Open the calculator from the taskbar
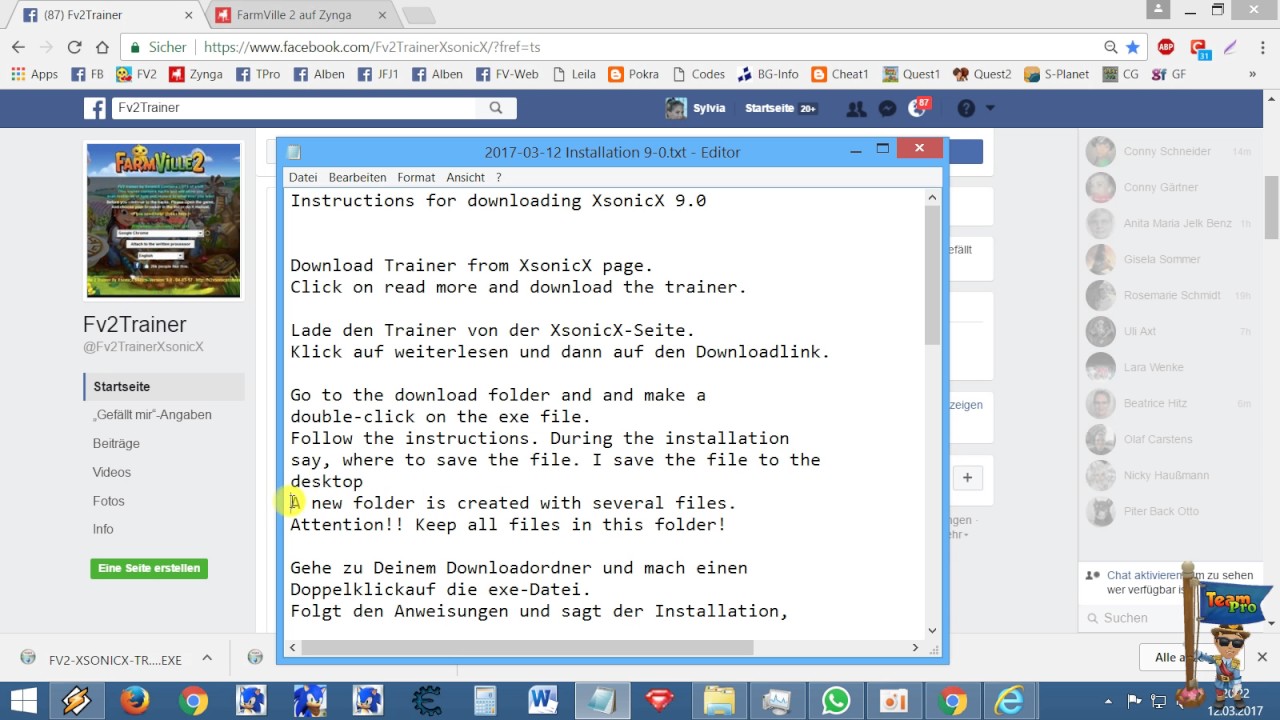The image size is (1280, 720). click(x=485, y=701)
